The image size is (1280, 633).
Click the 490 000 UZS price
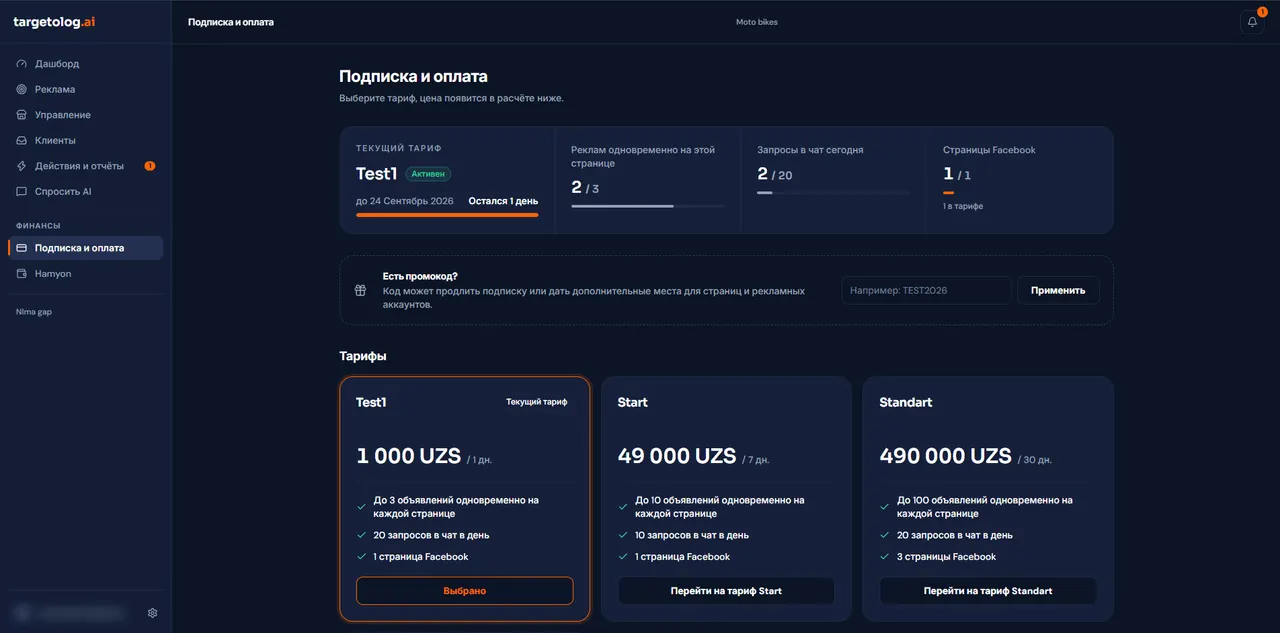pyautogui.click(x=946, y=456)
